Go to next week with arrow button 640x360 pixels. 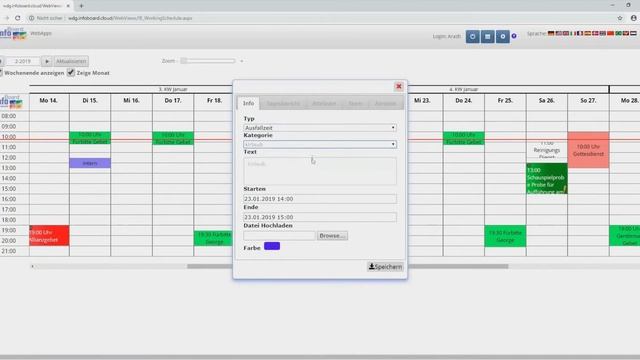(47, 61)
